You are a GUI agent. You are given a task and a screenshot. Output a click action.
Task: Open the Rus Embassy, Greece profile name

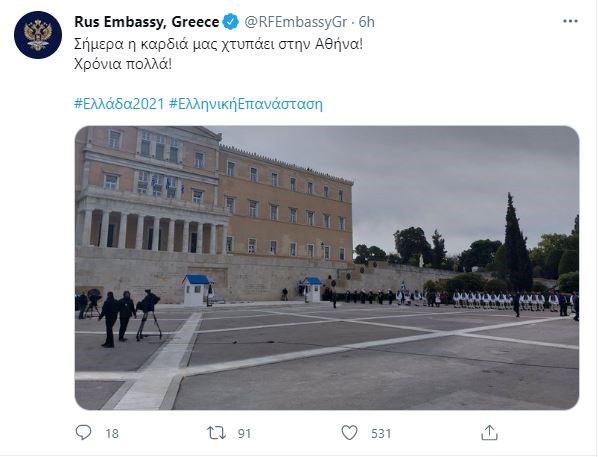click(147, 22)
